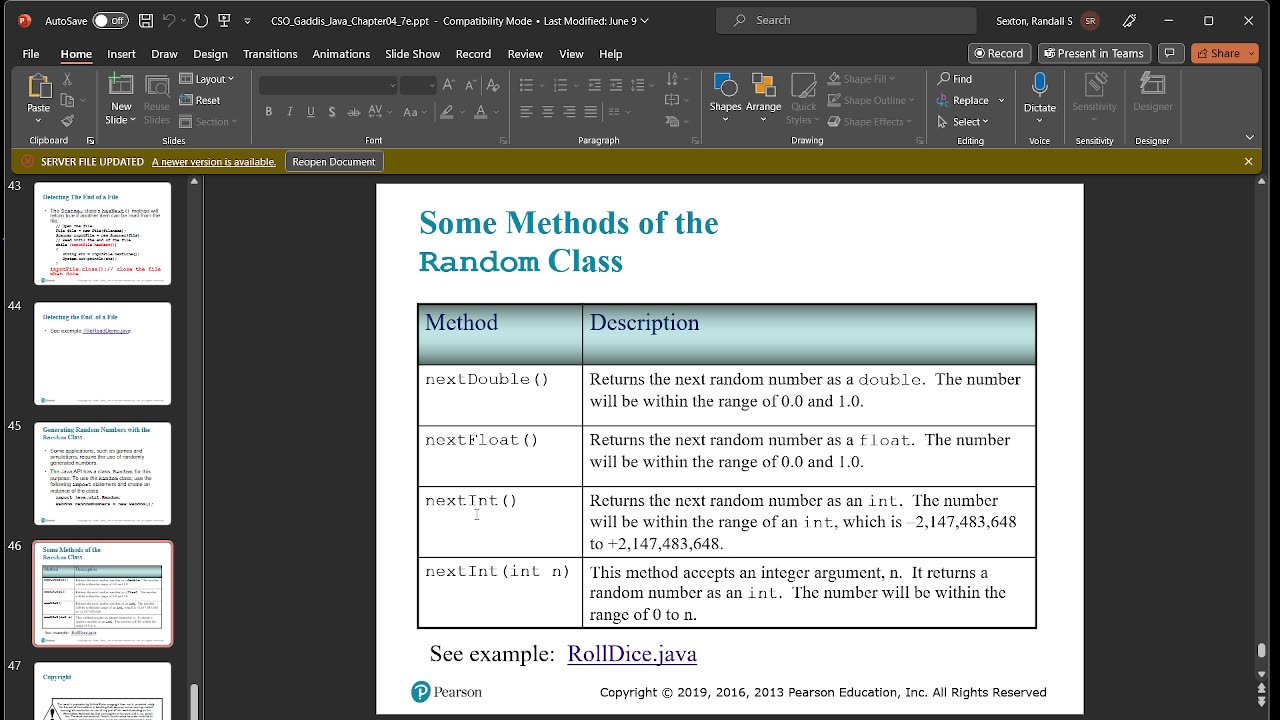
Task: Click the Reopen Document button
Action: click(334, 161)
